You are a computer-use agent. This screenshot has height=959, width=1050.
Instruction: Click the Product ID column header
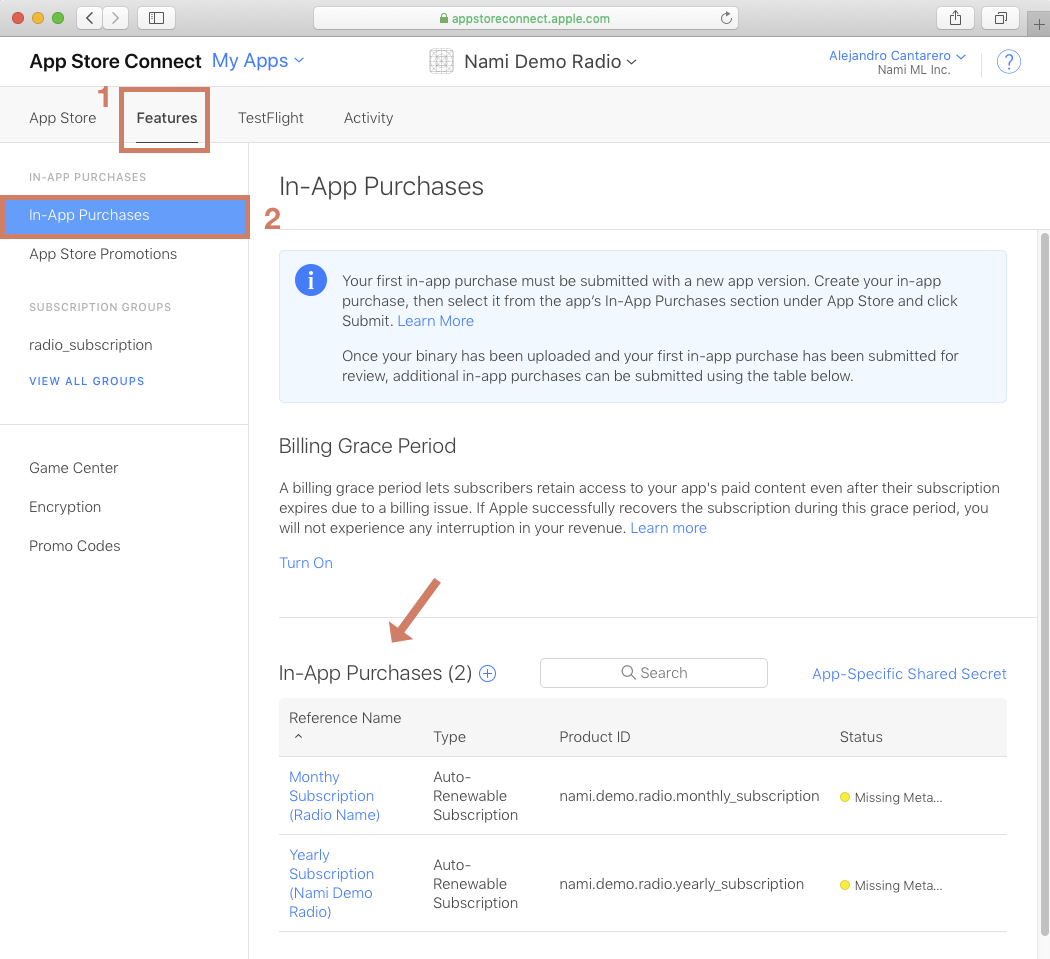click(x=595, y=737)
